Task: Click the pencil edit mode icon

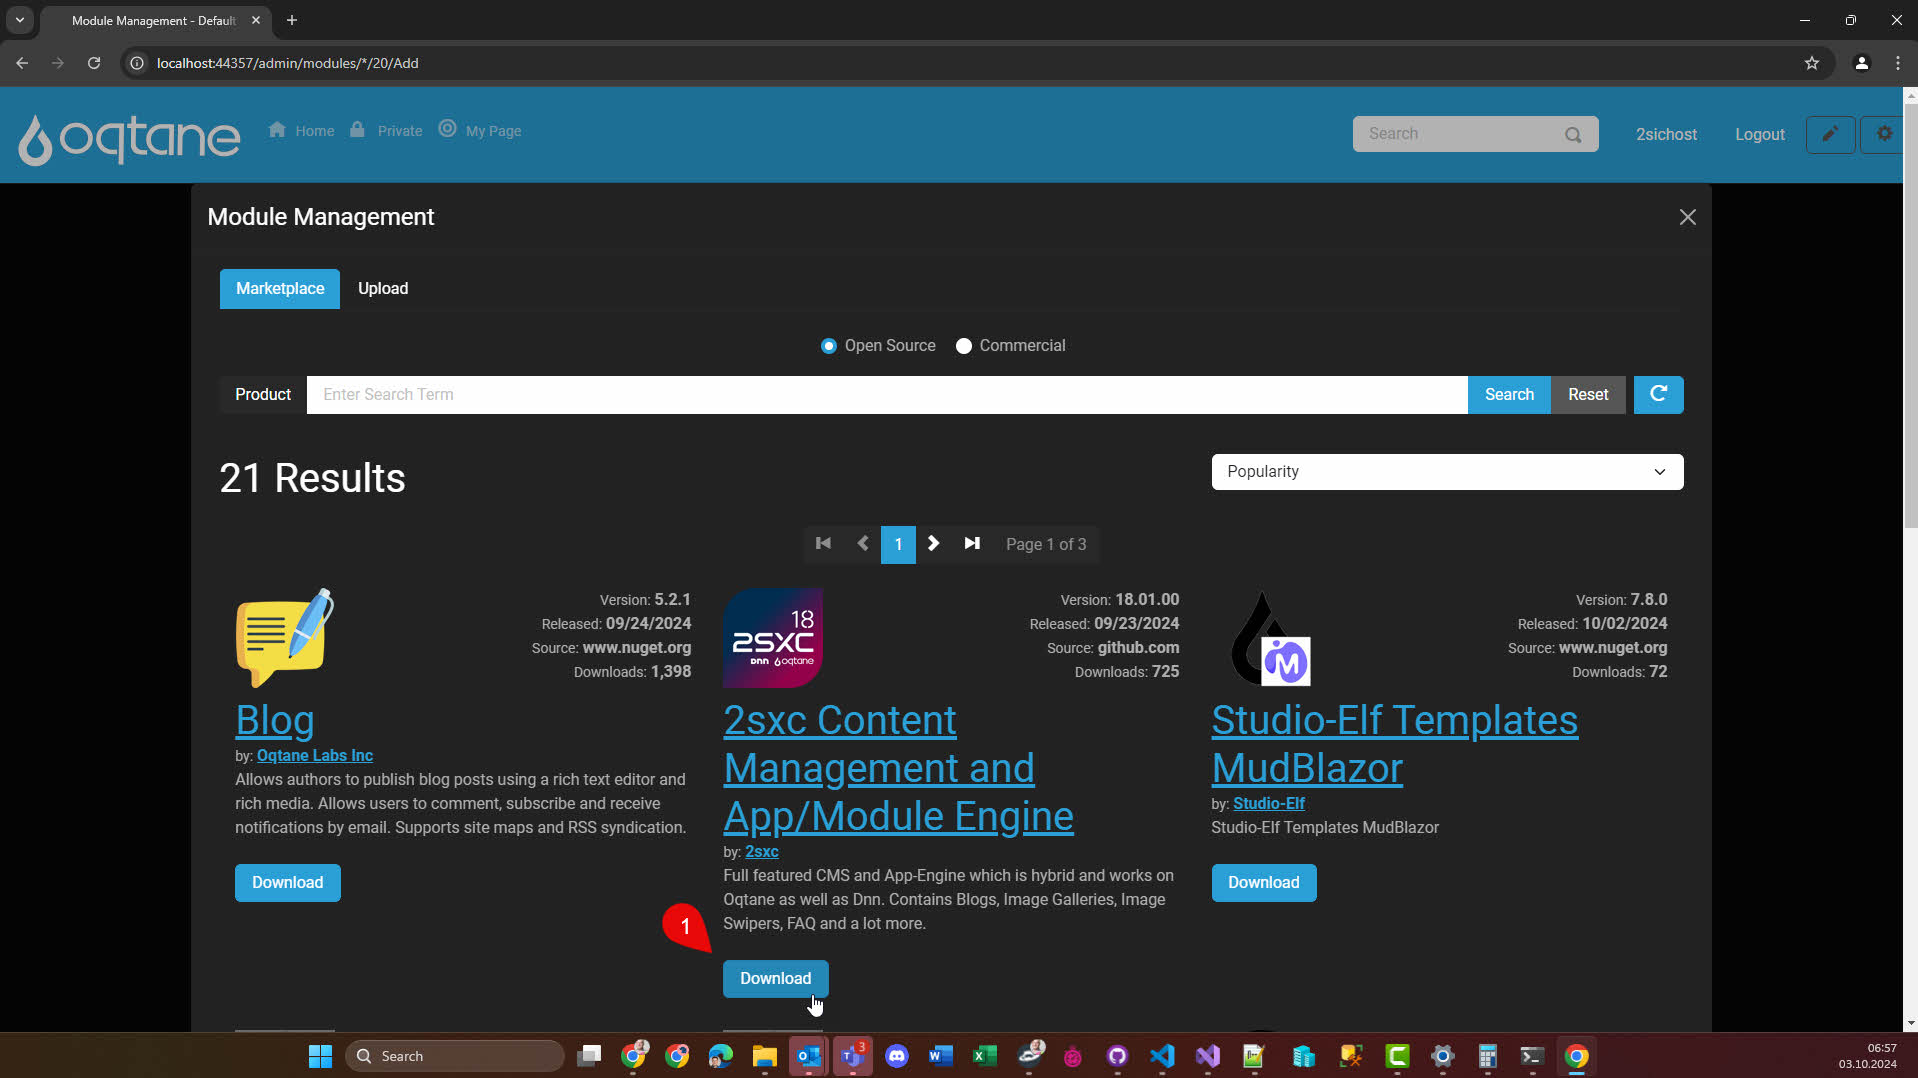Action: [x=1830, y=134]
